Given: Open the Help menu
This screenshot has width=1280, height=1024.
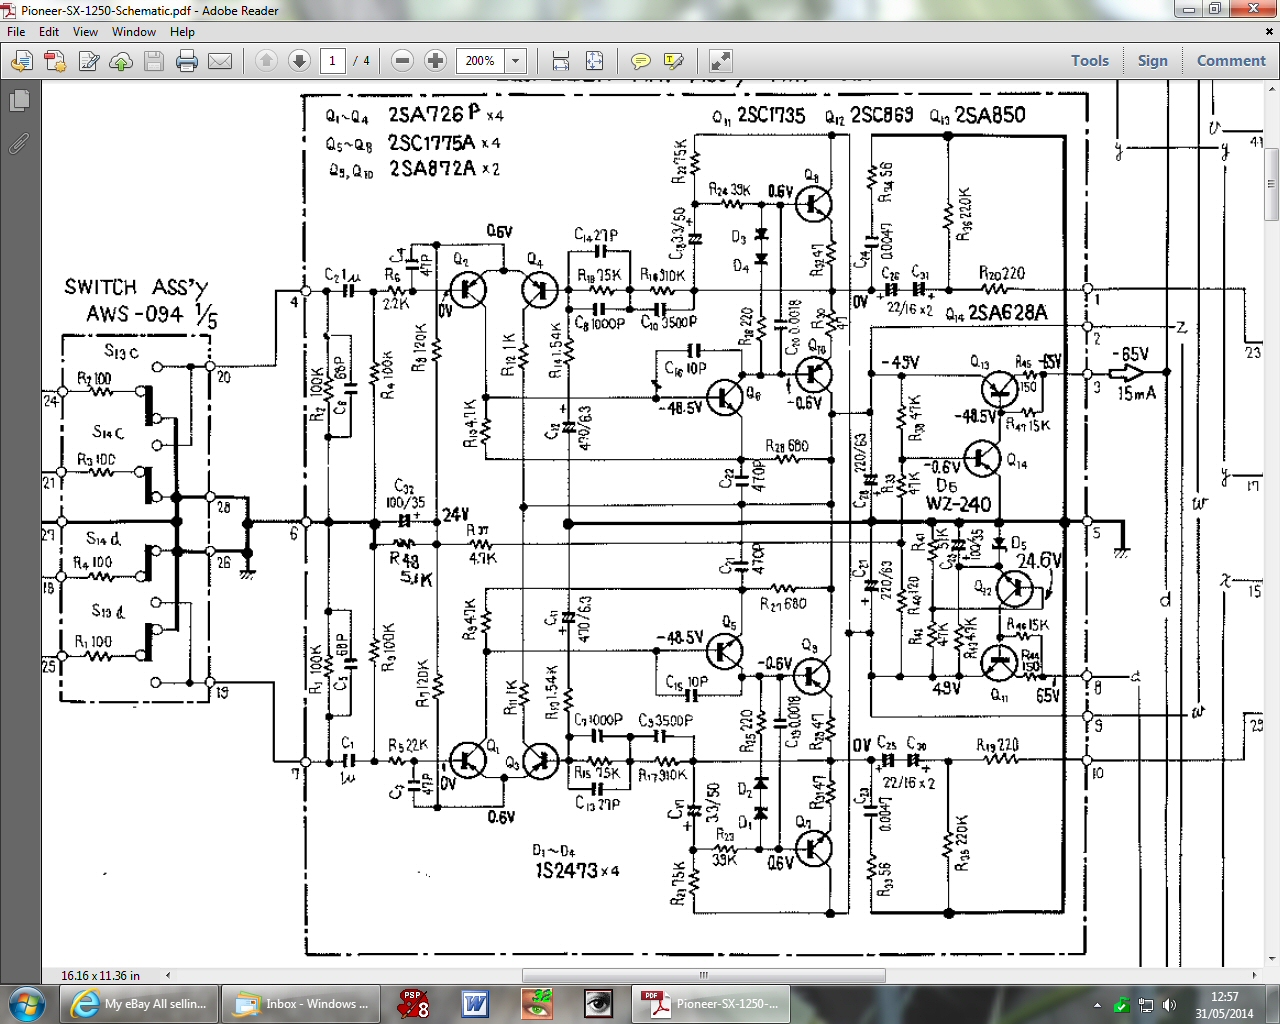Looking at the screenshot, I should point(182,32).
